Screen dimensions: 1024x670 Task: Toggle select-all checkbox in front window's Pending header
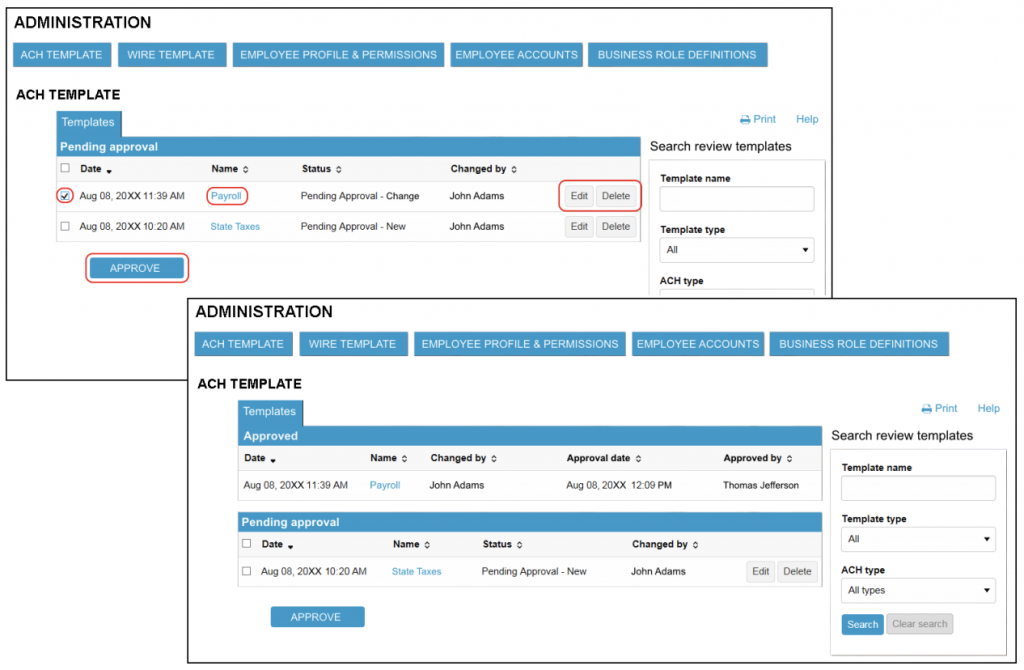[247, 545]
